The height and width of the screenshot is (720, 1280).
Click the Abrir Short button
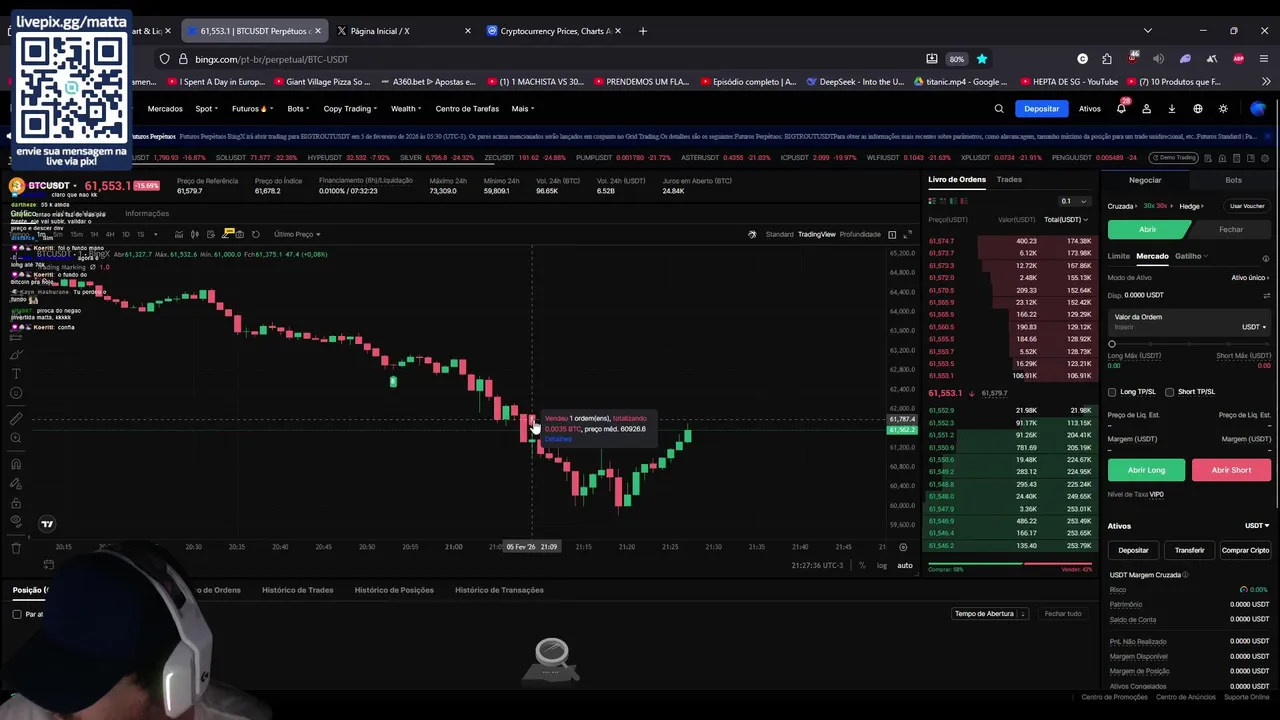[x=1231, y=470]
